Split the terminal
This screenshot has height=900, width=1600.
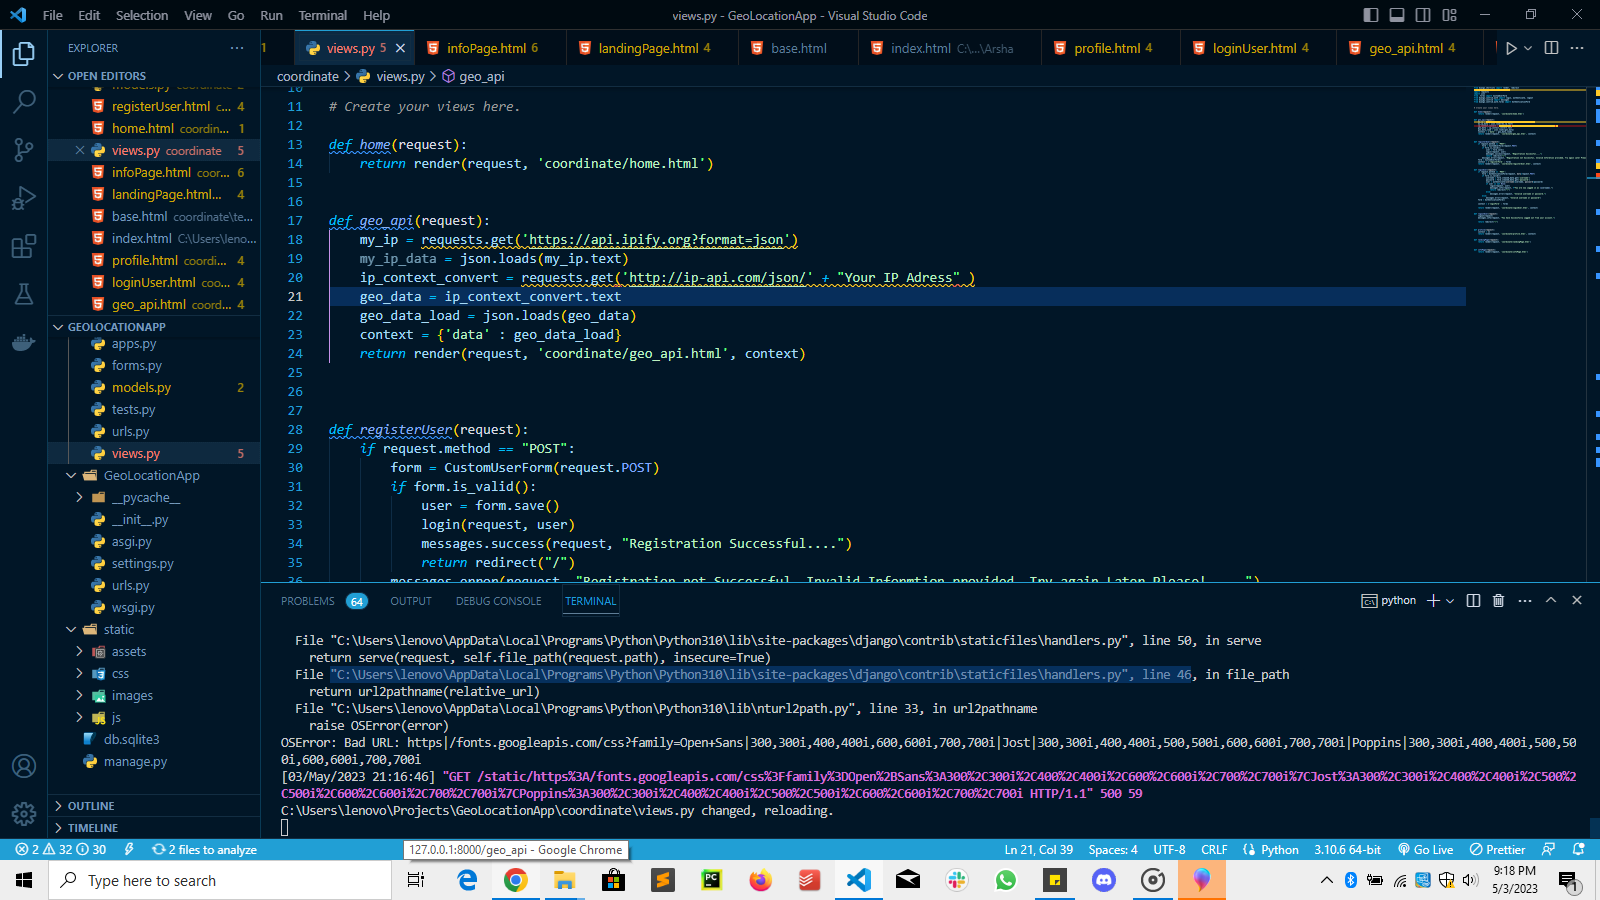pyautogui.click(x=1472, y=600)
